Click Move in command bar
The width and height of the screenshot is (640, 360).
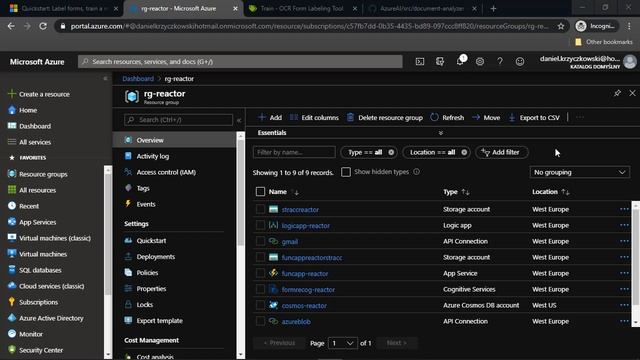[486, 118]
